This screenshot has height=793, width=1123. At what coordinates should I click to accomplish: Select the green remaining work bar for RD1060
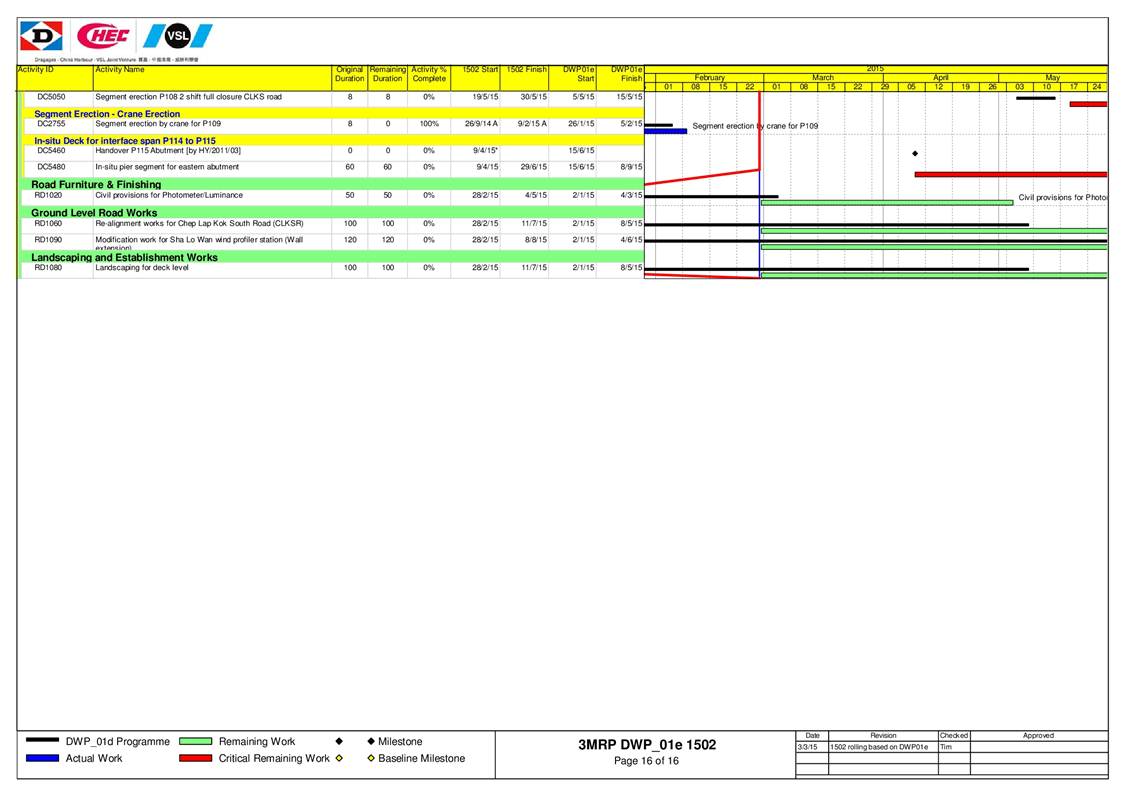click(x=934, y=231)
